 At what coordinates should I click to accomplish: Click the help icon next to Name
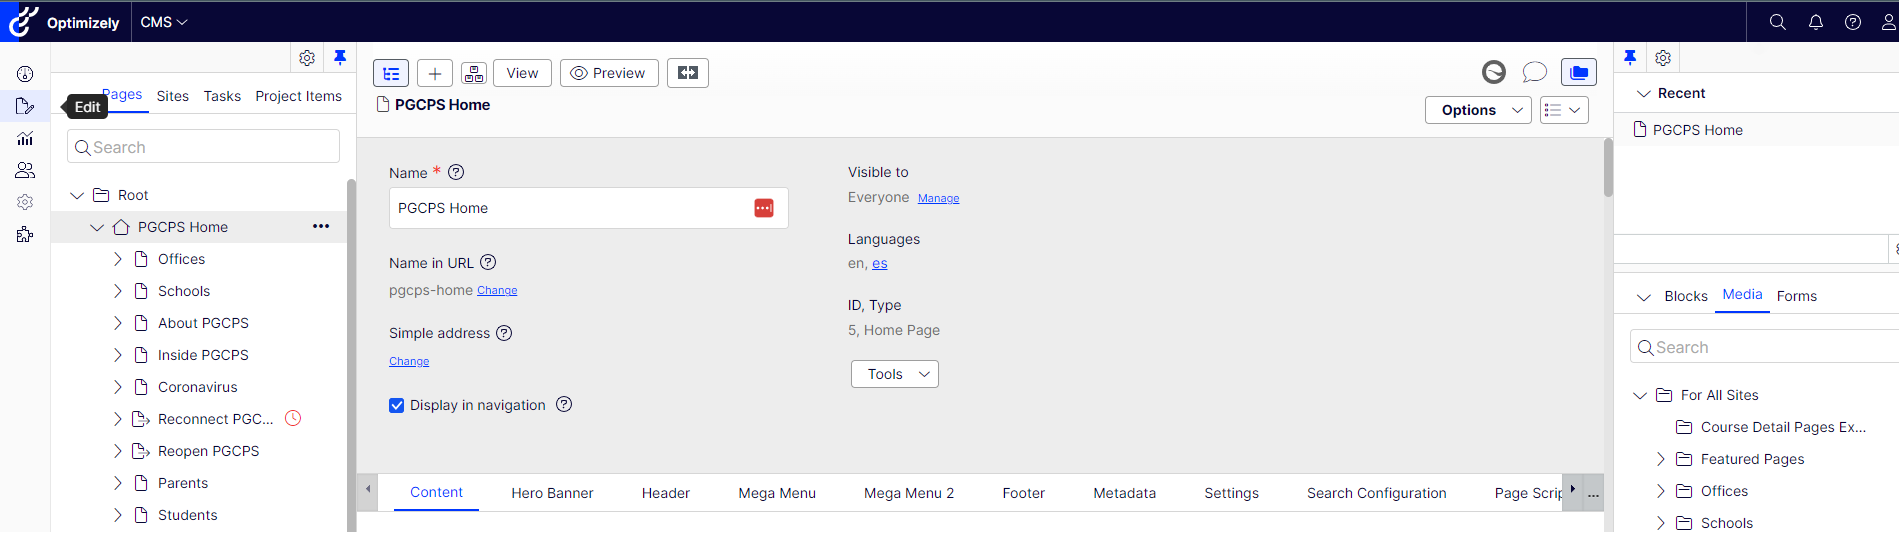(456, 172)
